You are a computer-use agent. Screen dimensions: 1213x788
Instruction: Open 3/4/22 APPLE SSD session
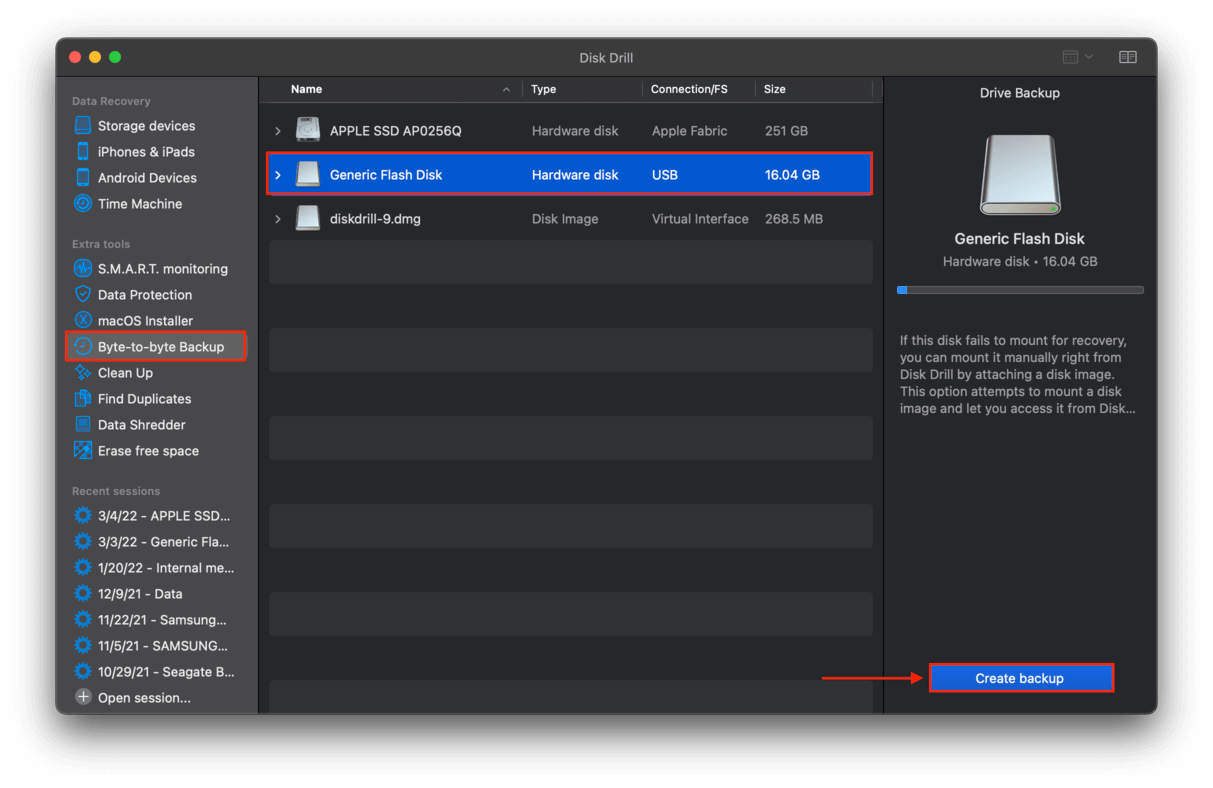(163, 516)
